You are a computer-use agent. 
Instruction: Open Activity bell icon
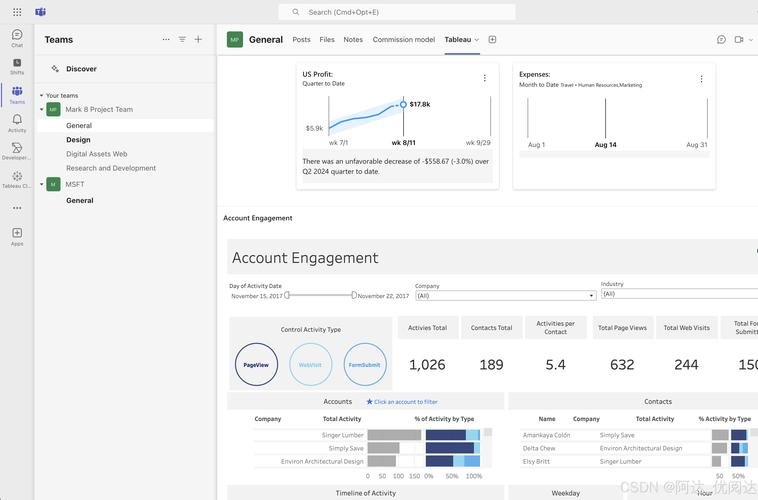coord(17,123)
